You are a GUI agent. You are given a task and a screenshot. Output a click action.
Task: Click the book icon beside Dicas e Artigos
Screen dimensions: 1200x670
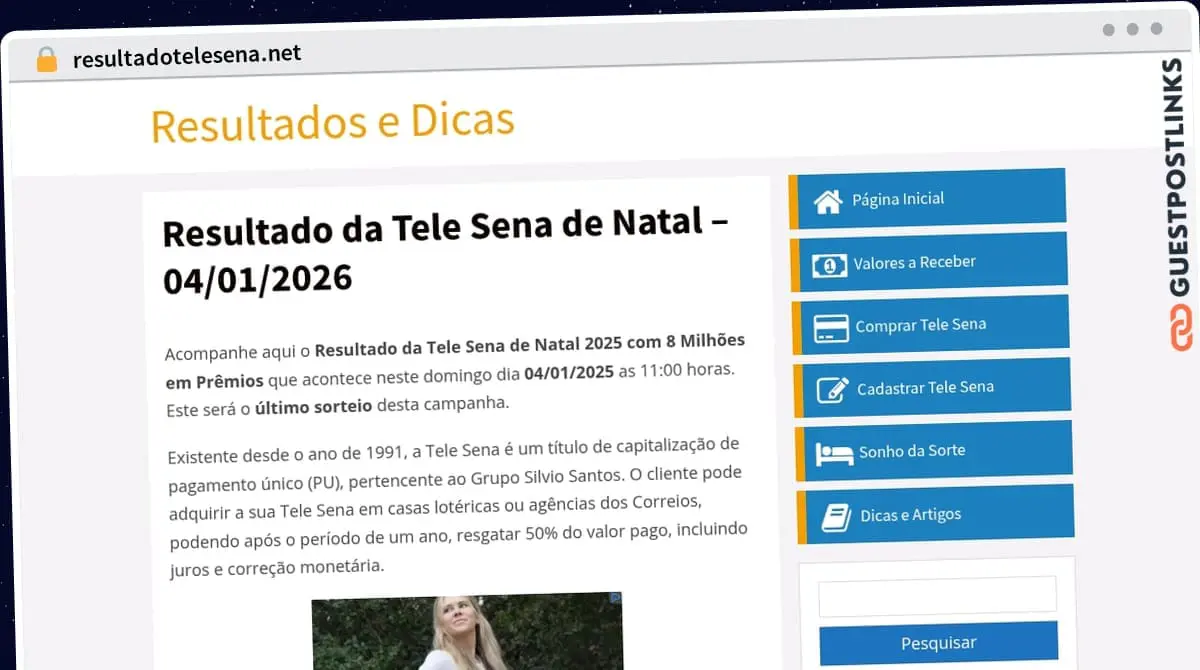[836, 517]
